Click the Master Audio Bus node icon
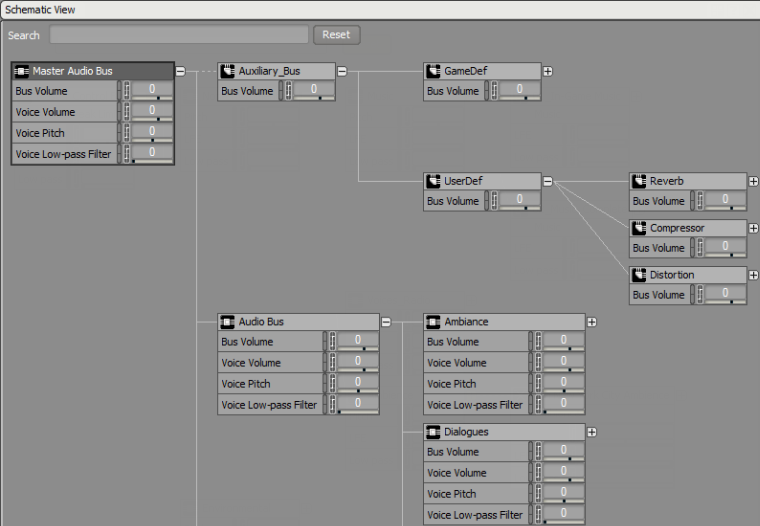 [22, 71]
